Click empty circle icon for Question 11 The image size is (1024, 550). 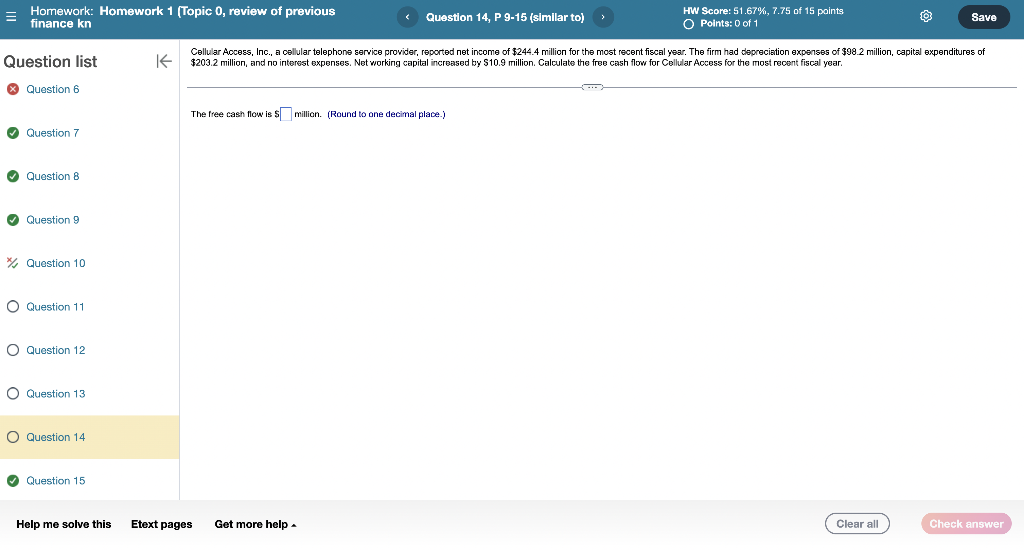tap(13, 307)
